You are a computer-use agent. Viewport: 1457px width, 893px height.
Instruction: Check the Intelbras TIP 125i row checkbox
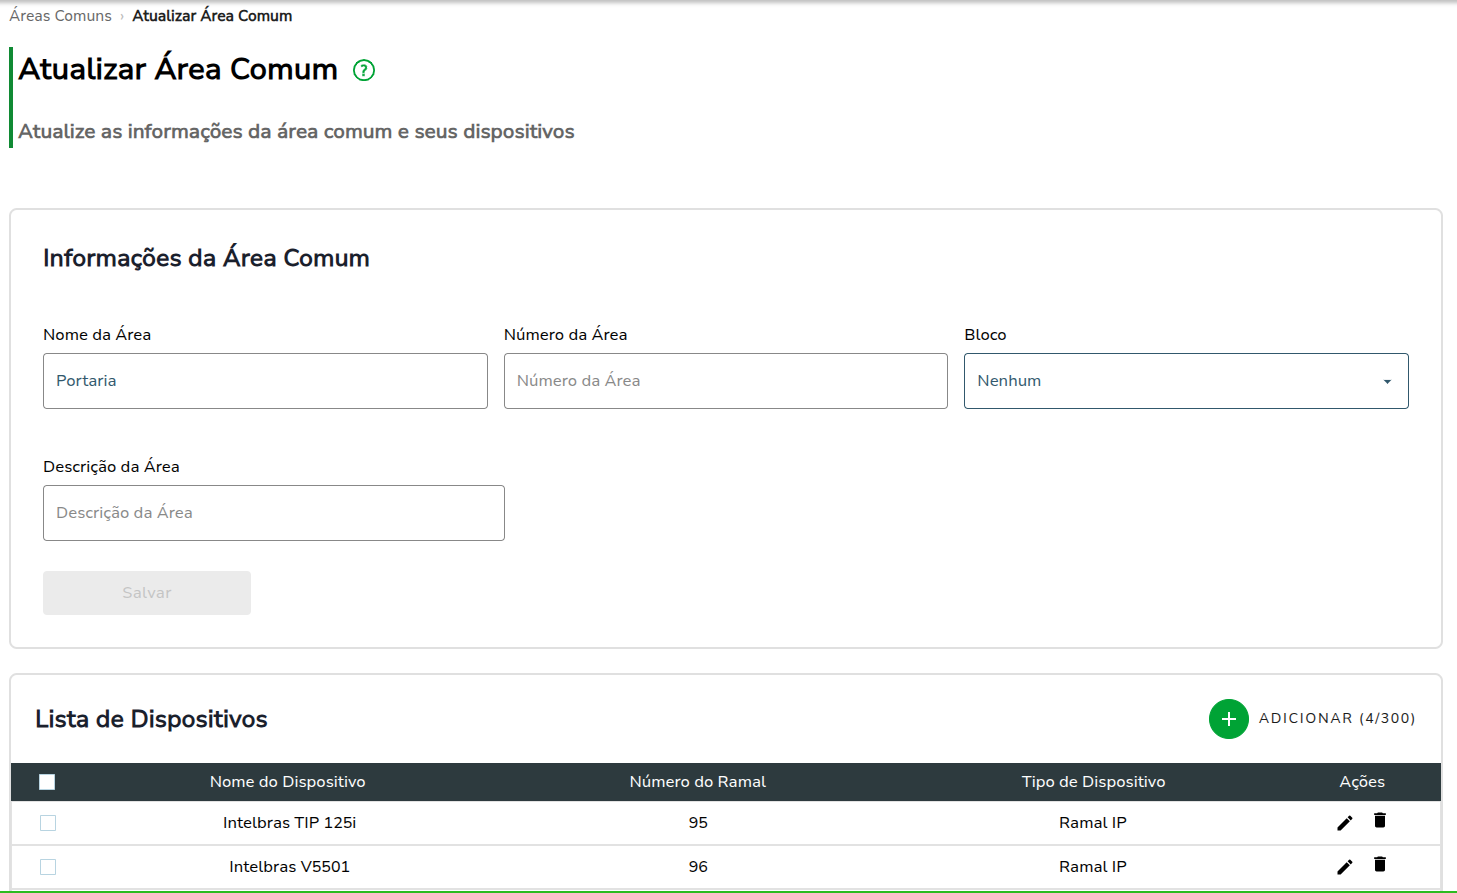pyautogui.click(x=48, y=823)
